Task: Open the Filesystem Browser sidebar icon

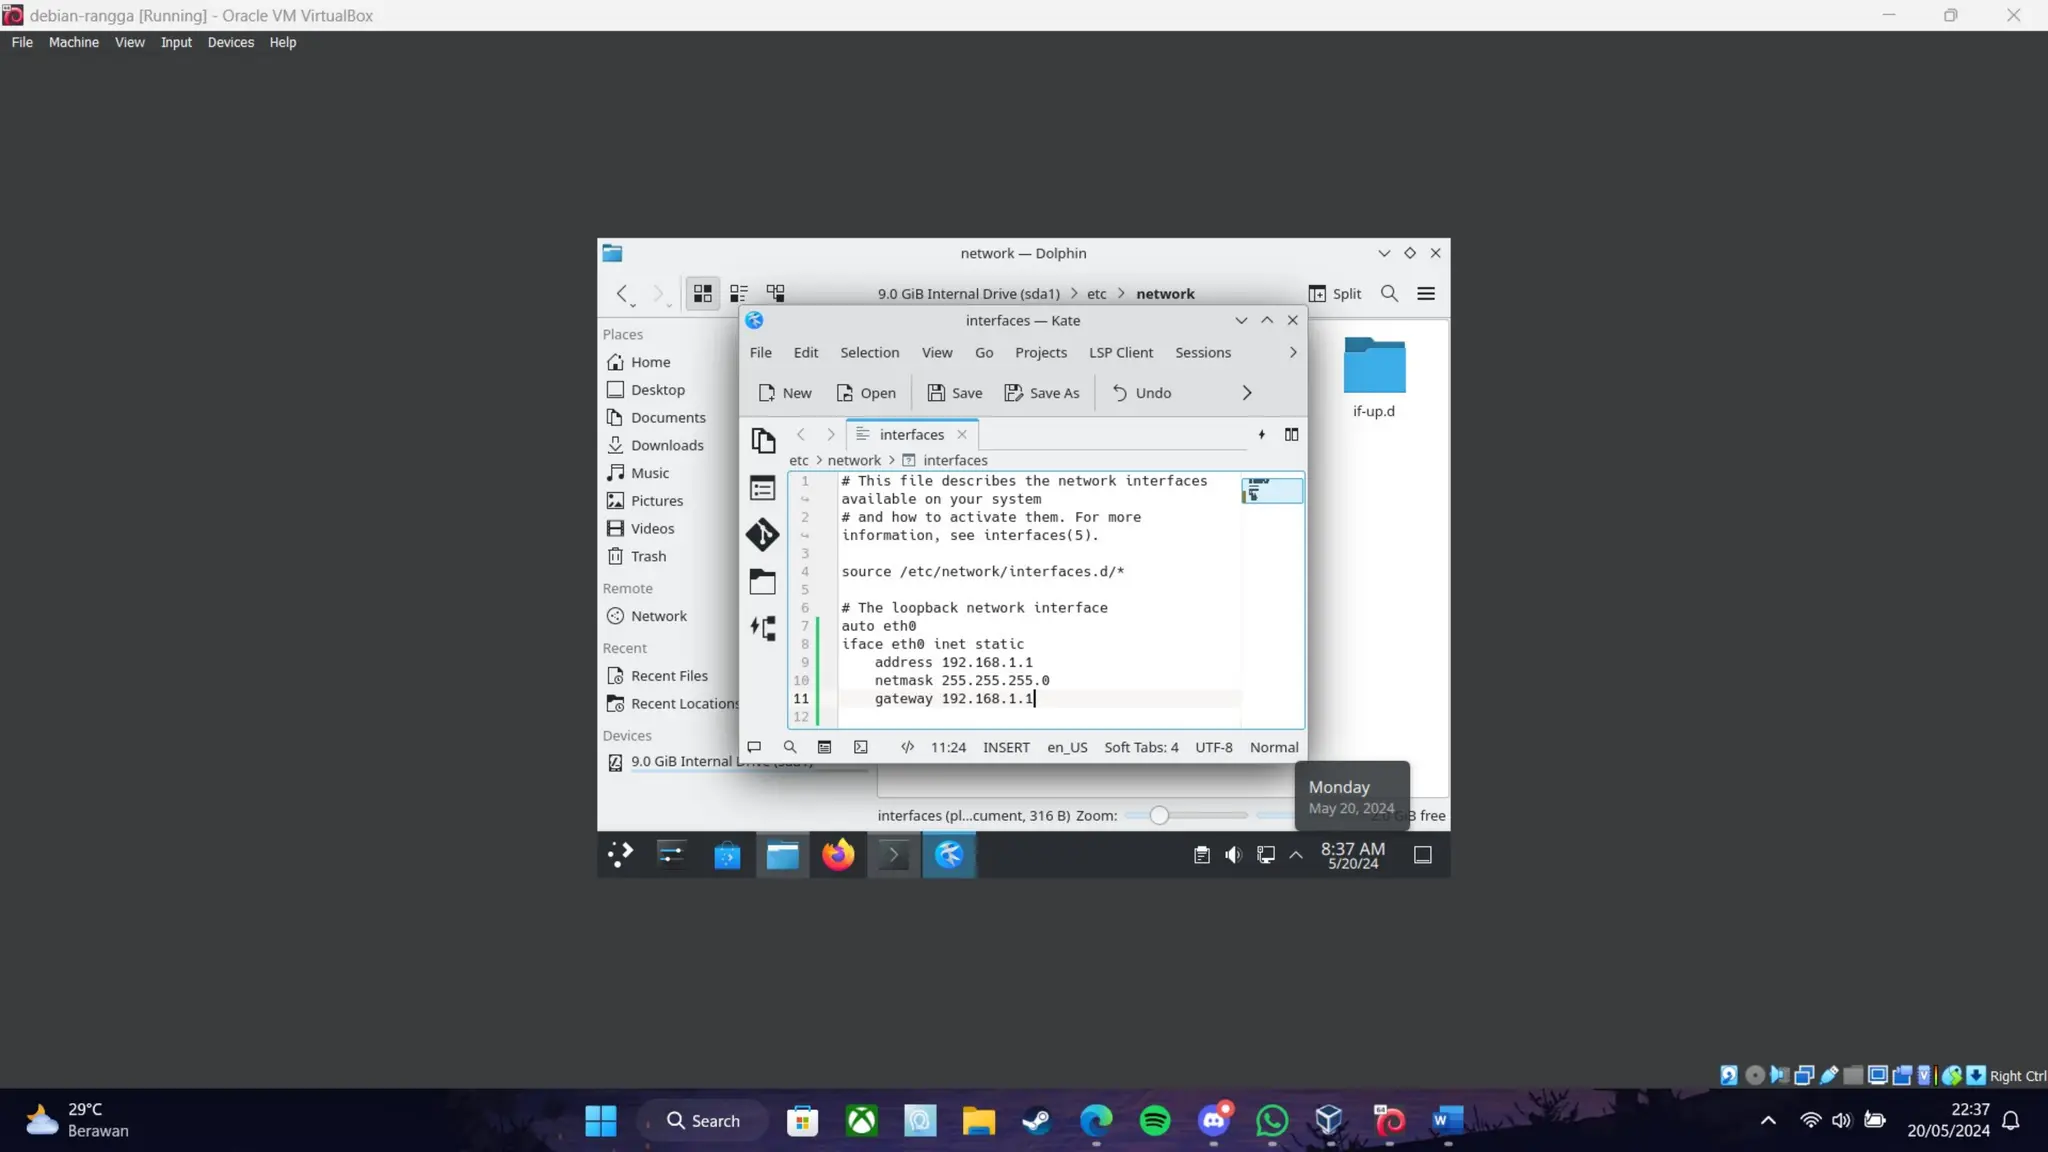Action: 763,582
